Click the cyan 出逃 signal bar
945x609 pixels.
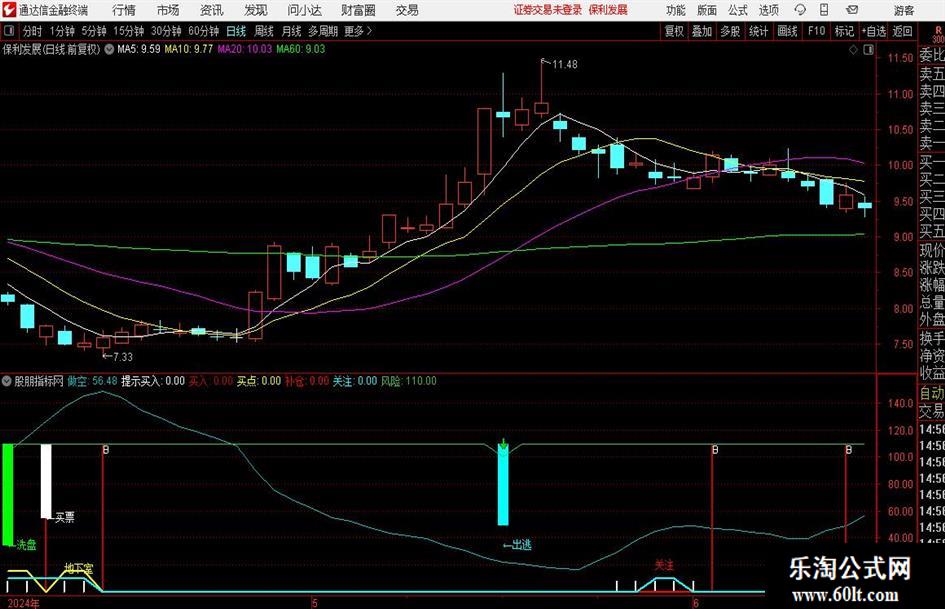(503, 485)
